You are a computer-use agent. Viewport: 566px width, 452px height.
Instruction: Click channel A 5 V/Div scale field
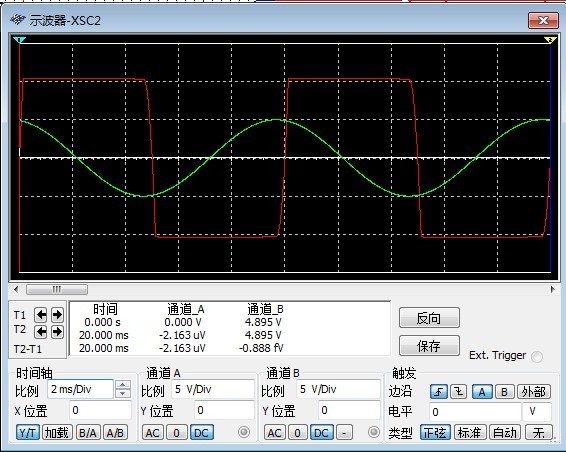[x=213, y=390]
